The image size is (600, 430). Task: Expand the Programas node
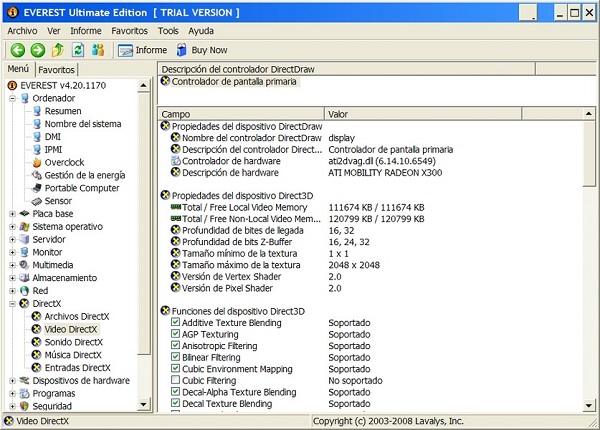(12, 393)
